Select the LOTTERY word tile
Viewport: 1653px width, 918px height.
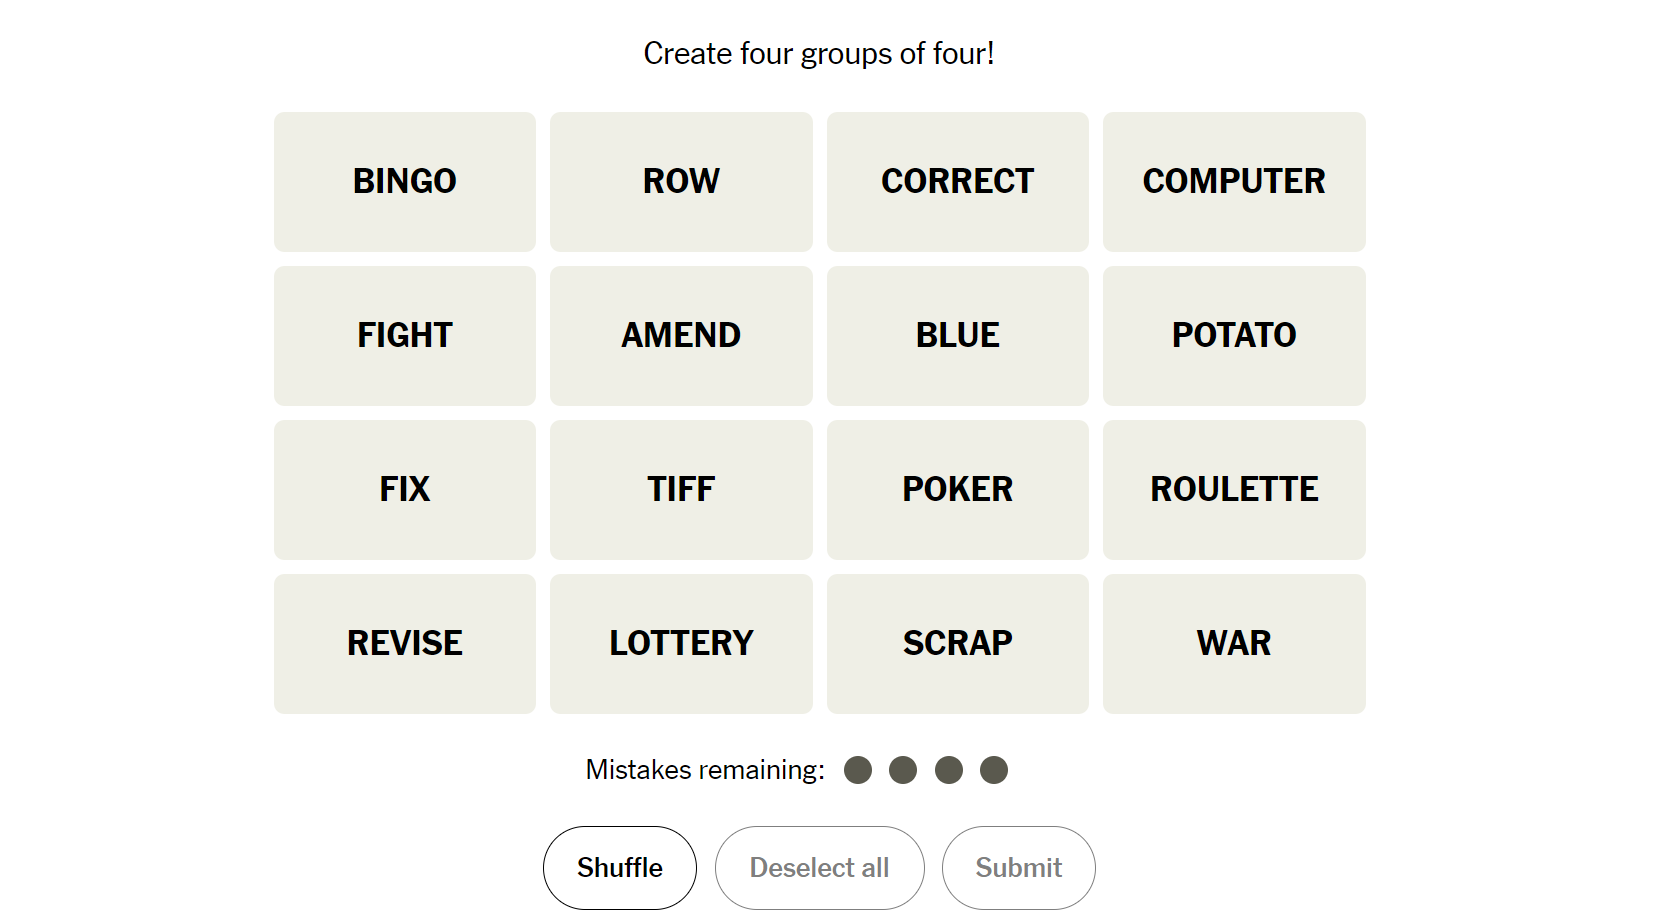tap(681, 644)
